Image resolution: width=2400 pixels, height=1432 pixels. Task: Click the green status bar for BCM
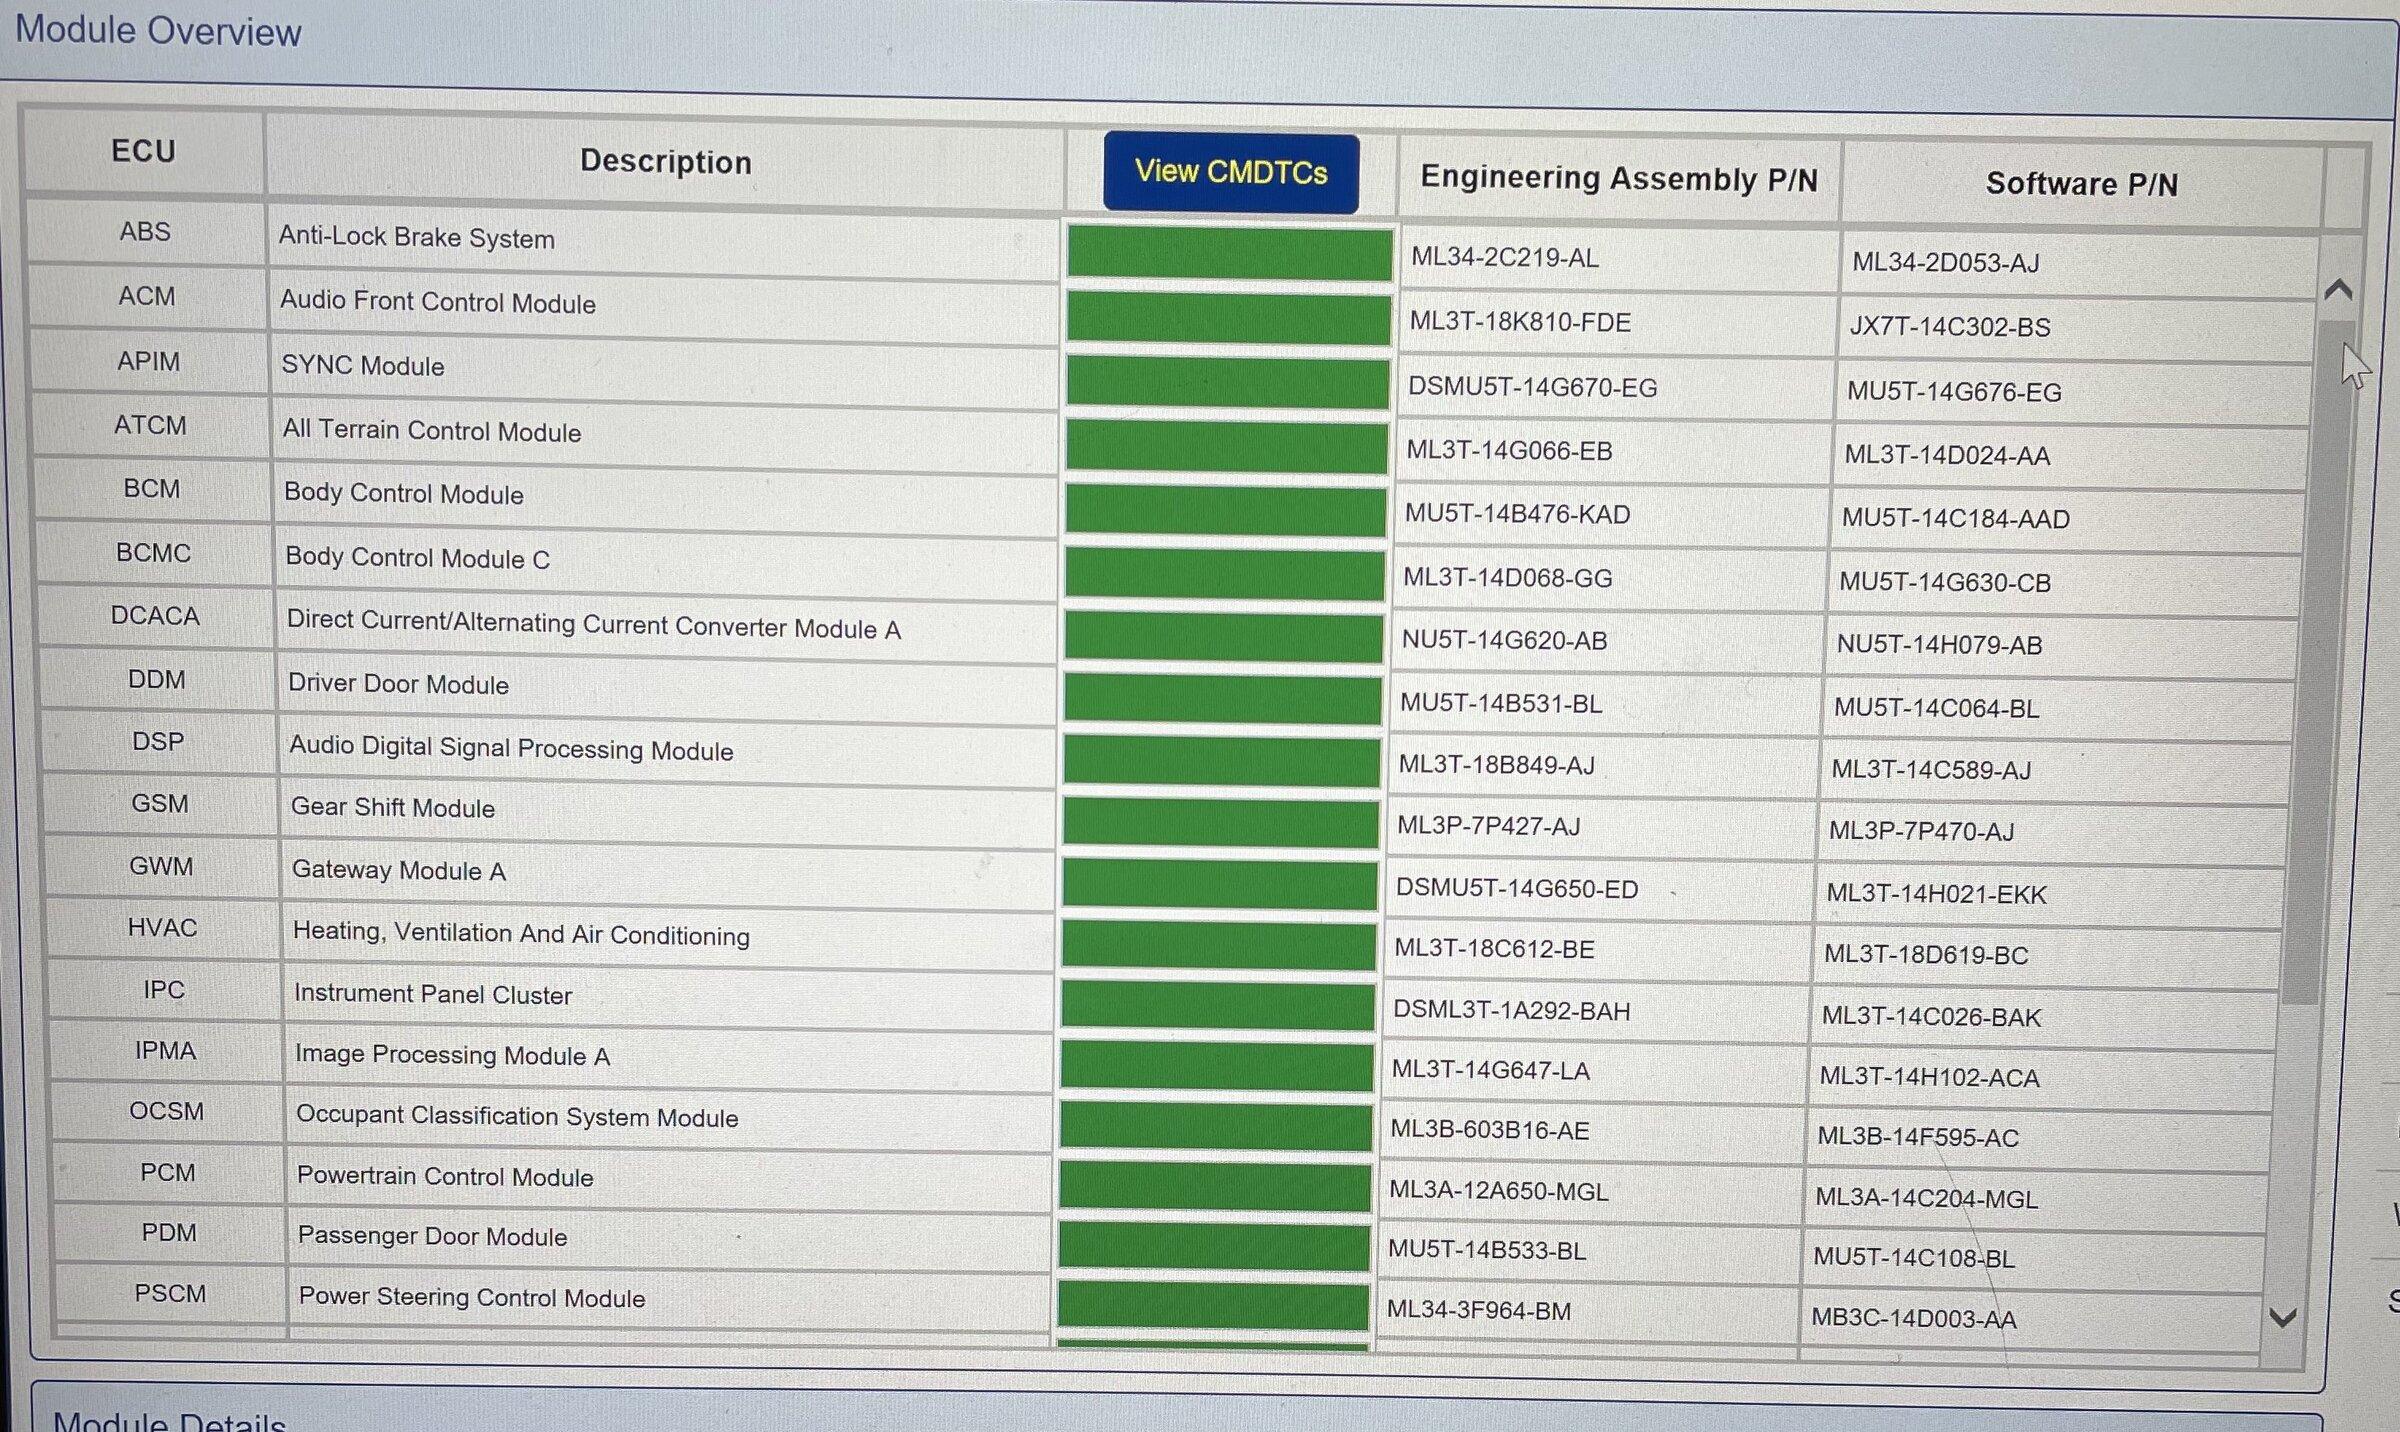(x=1226, y=511)
